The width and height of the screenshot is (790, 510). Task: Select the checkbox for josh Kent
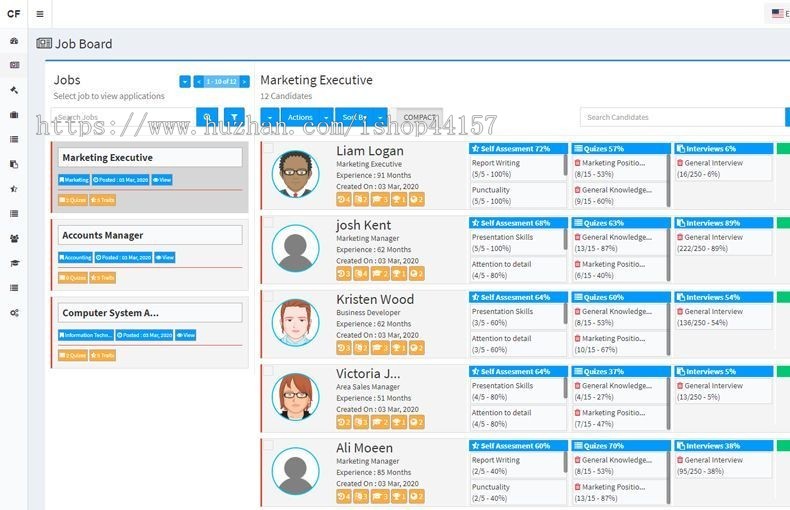pyautogui.click(x=269, y=222)
